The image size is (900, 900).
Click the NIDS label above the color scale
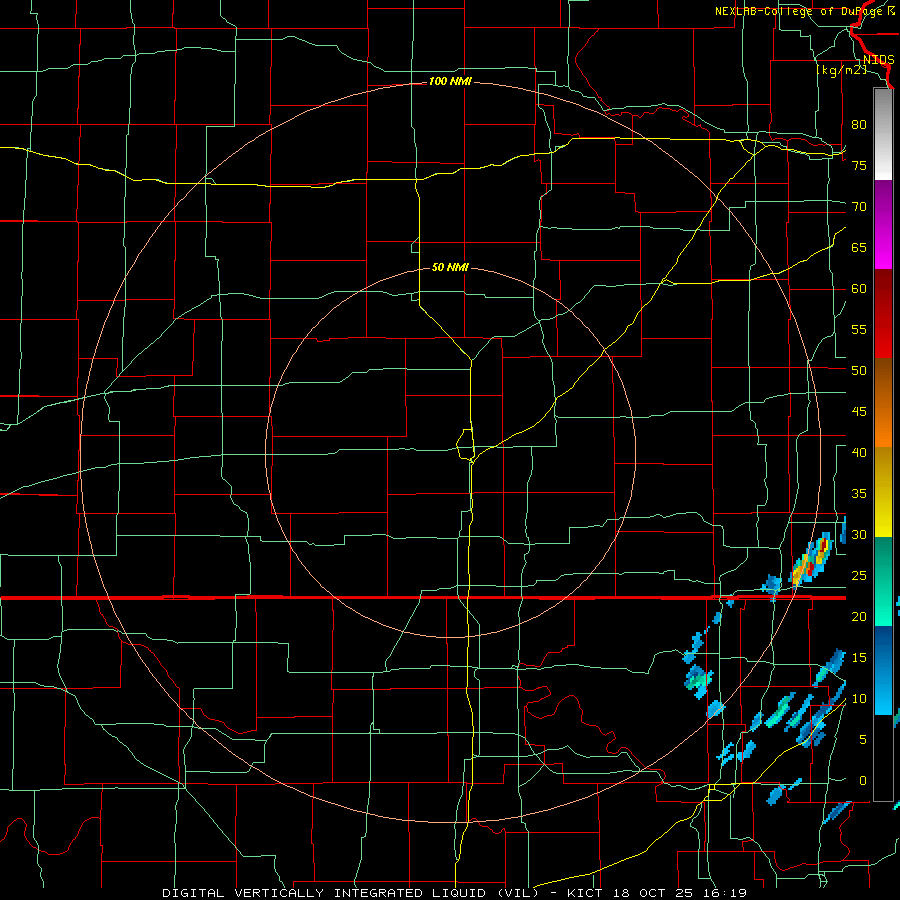tap(878, 60)
